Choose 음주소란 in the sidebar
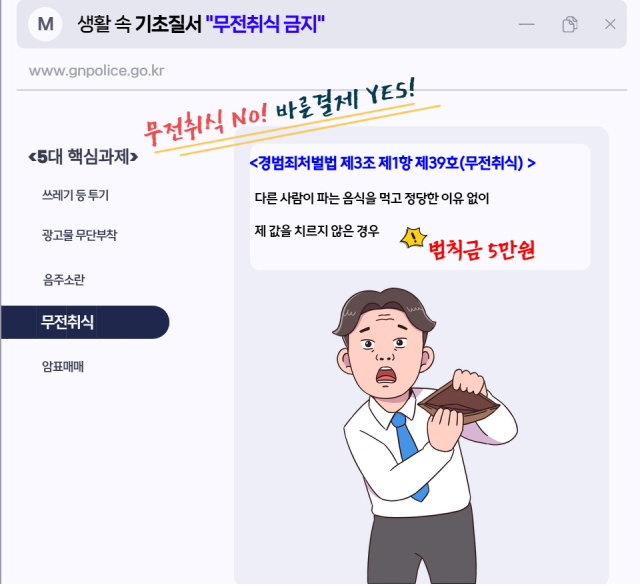642x586 pixels. tap(64, 280)
